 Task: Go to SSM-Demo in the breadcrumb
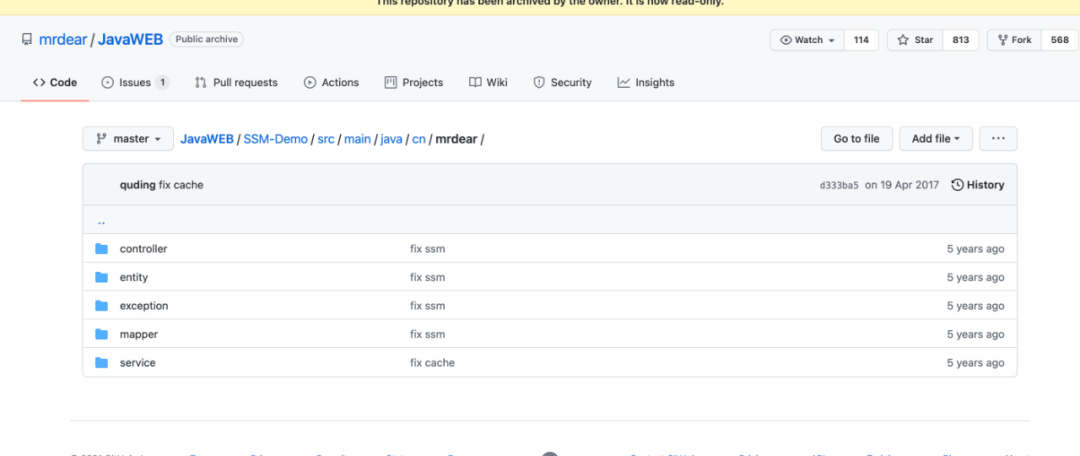point(276,138)
